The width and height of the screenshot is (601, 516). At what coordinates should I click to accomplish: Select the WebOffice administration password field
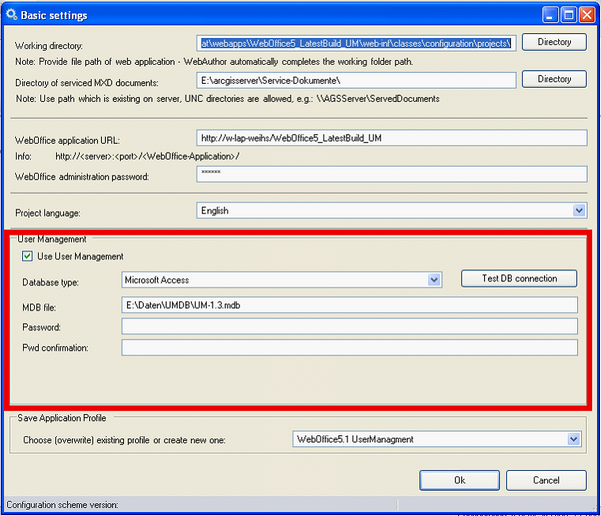392,174
